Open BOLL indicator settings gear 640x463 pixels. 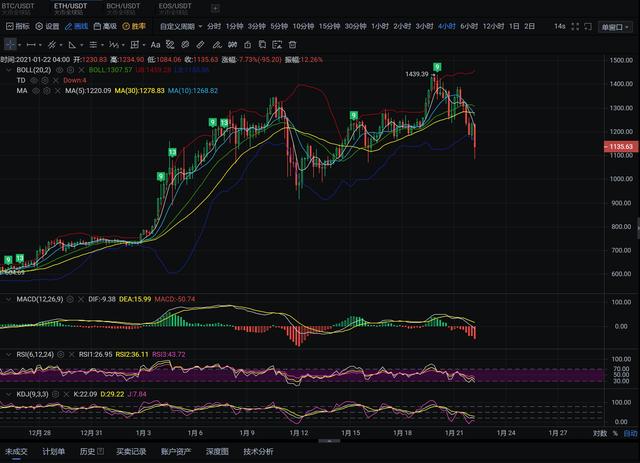coord(70,70)
